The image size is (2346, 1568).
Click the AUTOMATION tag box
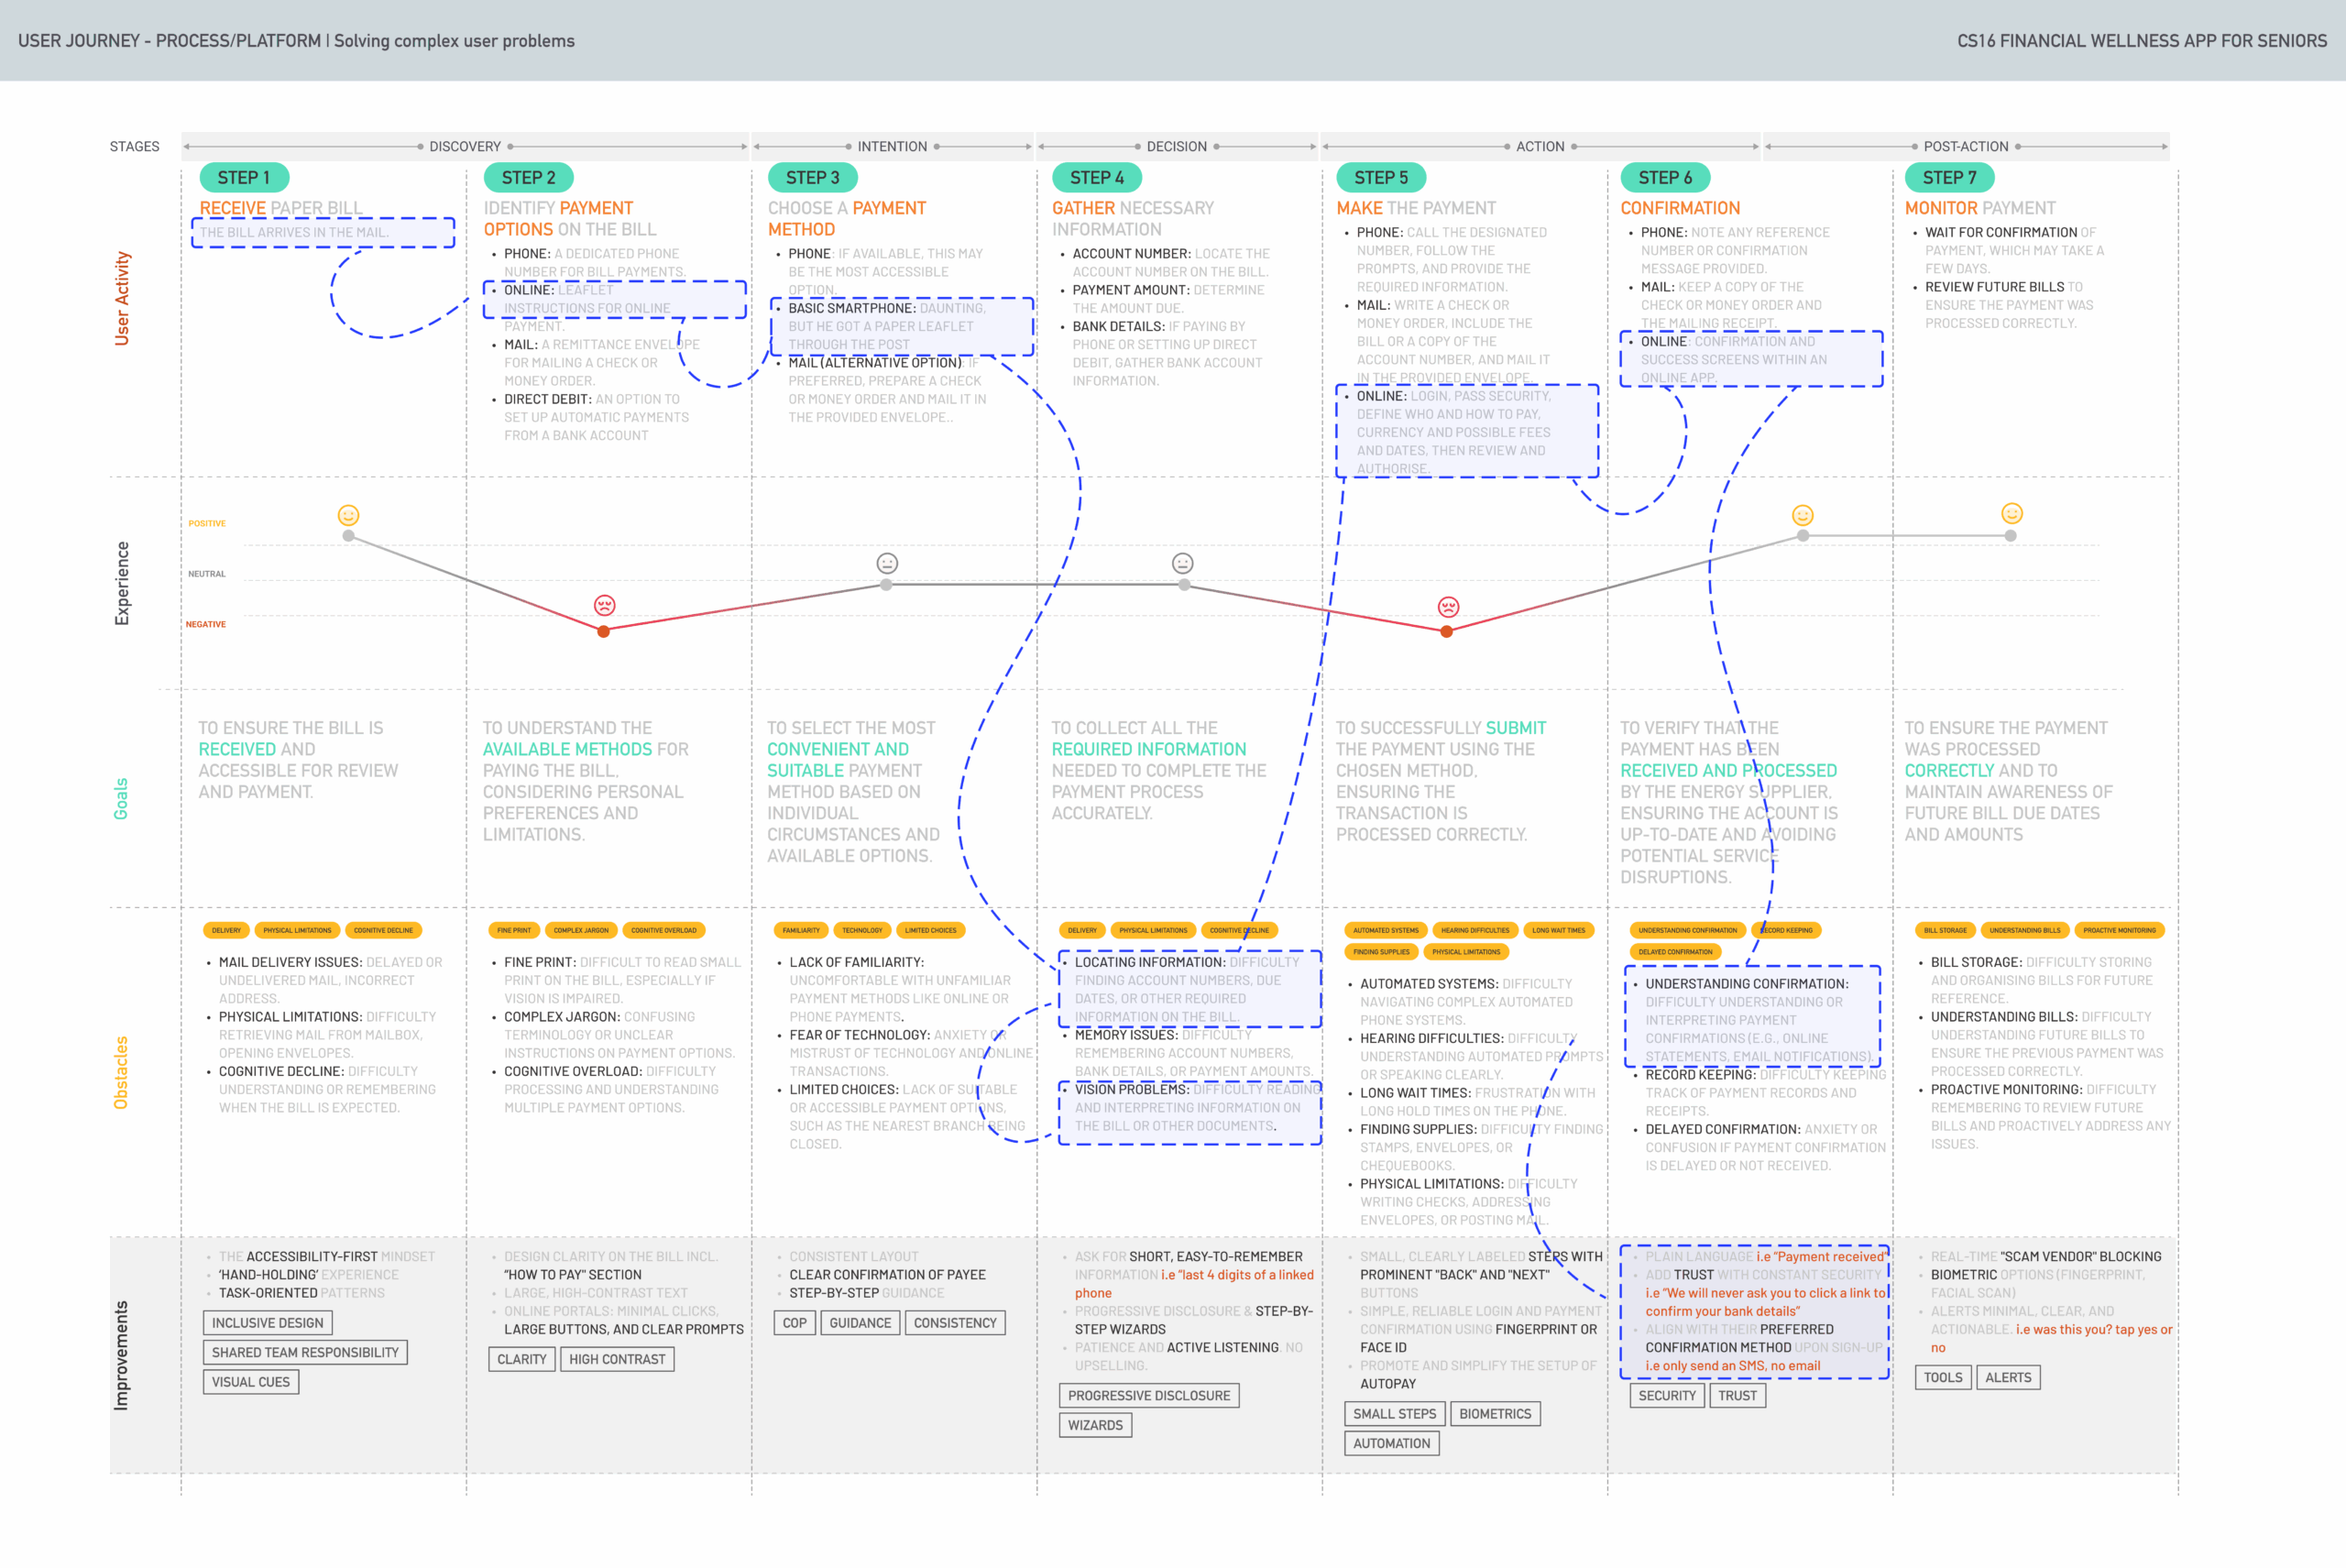[1392, 1443]
